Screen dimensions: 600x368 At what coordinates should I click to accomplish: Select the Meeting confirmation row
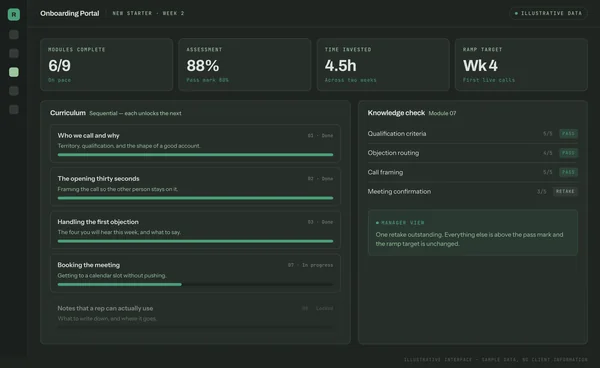tap(473, 191)
